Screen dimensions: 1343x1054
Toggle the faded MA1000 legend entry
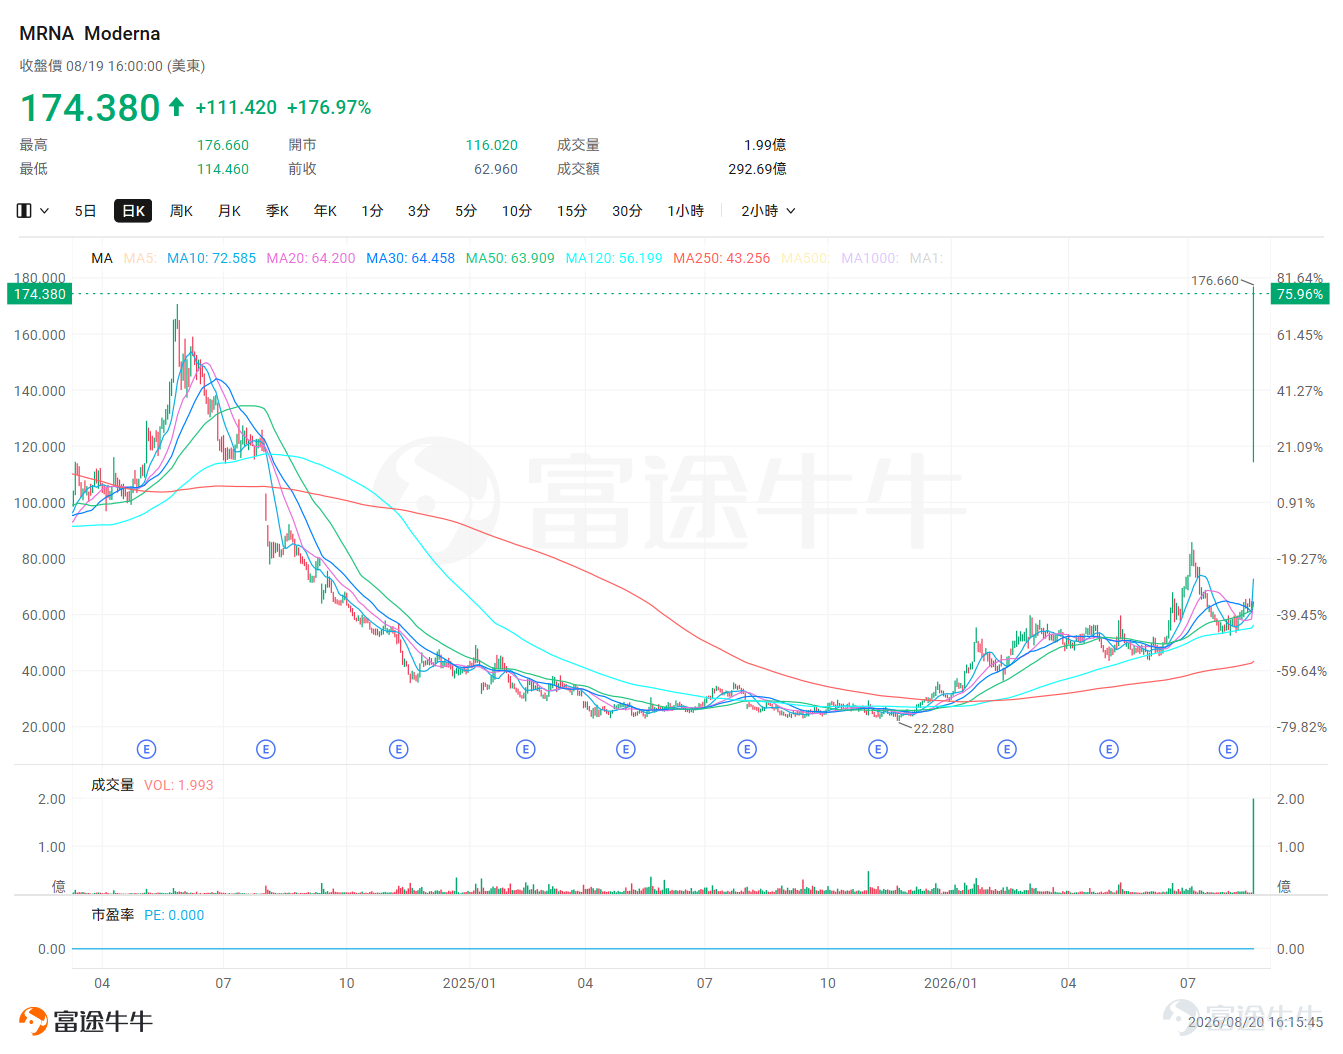(870, 258)
